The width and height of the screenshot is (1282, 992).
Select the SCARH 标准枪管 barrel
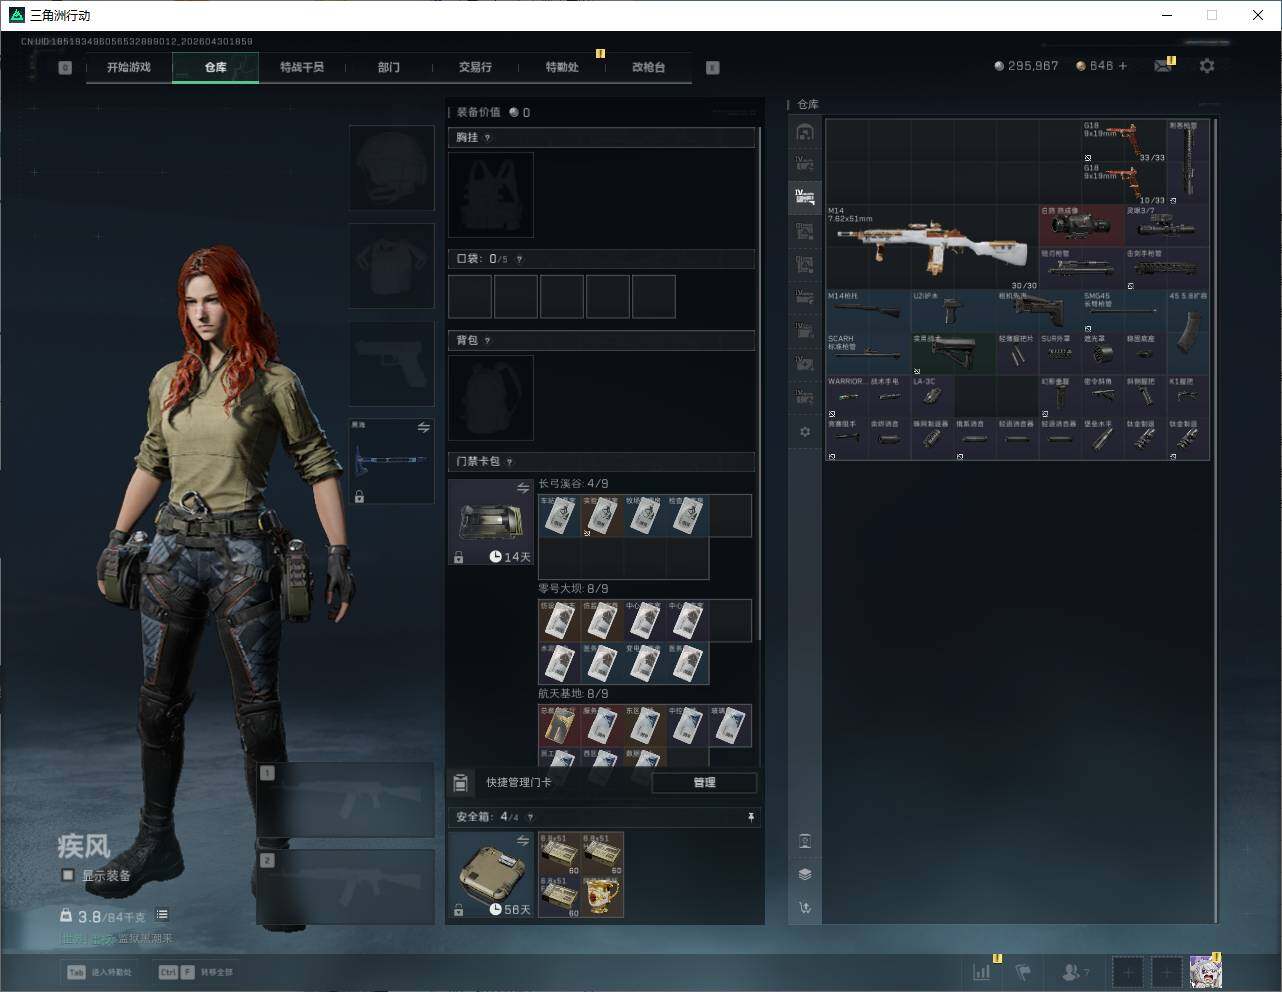click(868, 354)
